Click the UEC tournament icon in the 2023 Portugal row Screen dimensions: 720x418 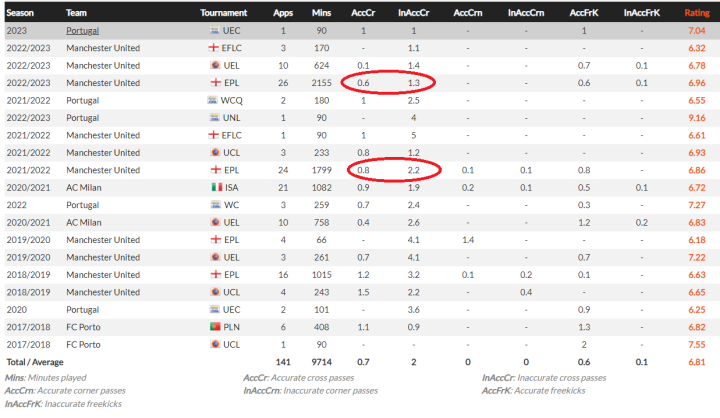click(213, 31)
